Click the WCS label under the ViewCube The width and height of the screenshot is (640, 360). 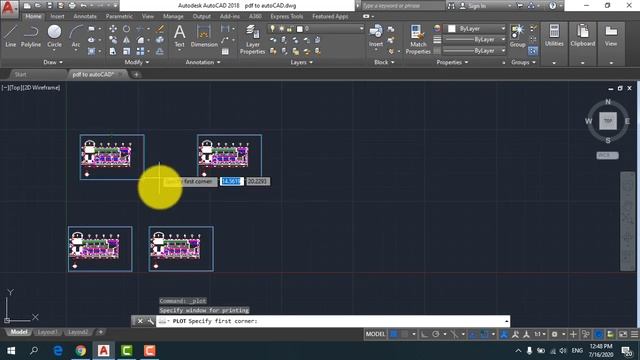click(607, 156)
